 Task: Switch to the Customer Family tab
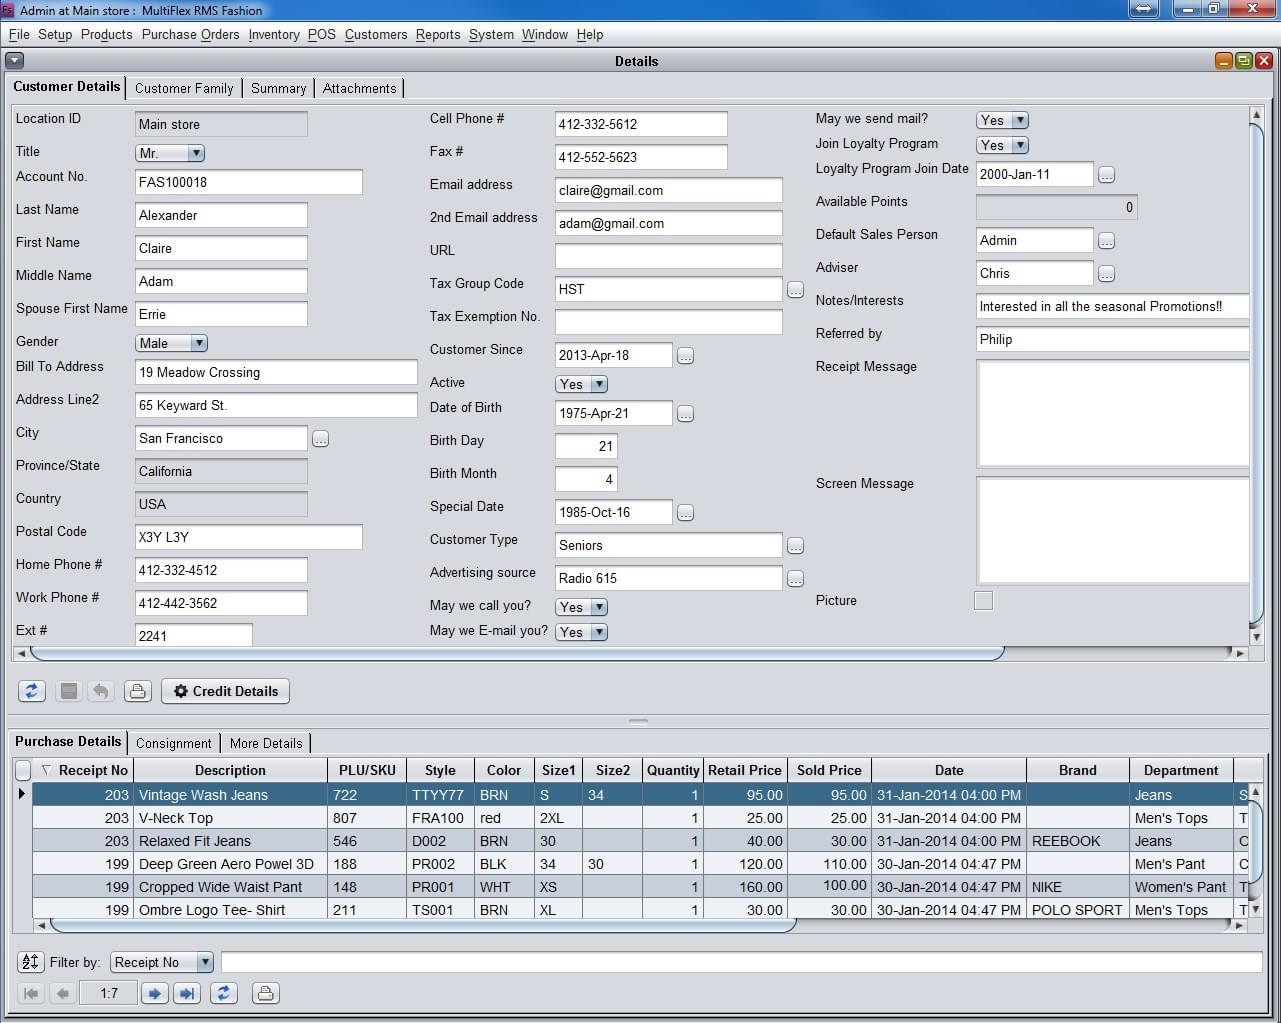pos(184,88)
